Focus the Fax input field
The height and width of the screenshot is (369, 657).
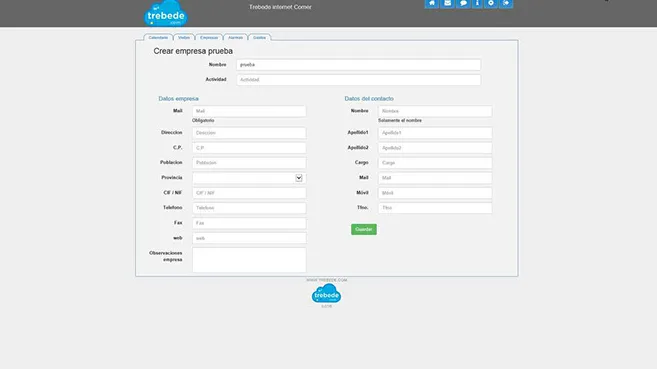pyautogui.click(x=249, y=223)
